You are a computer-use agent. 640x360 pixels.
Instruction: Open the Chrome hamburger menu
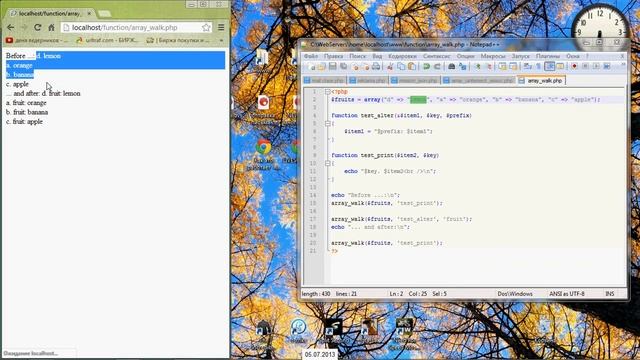[x=221, y=27]
